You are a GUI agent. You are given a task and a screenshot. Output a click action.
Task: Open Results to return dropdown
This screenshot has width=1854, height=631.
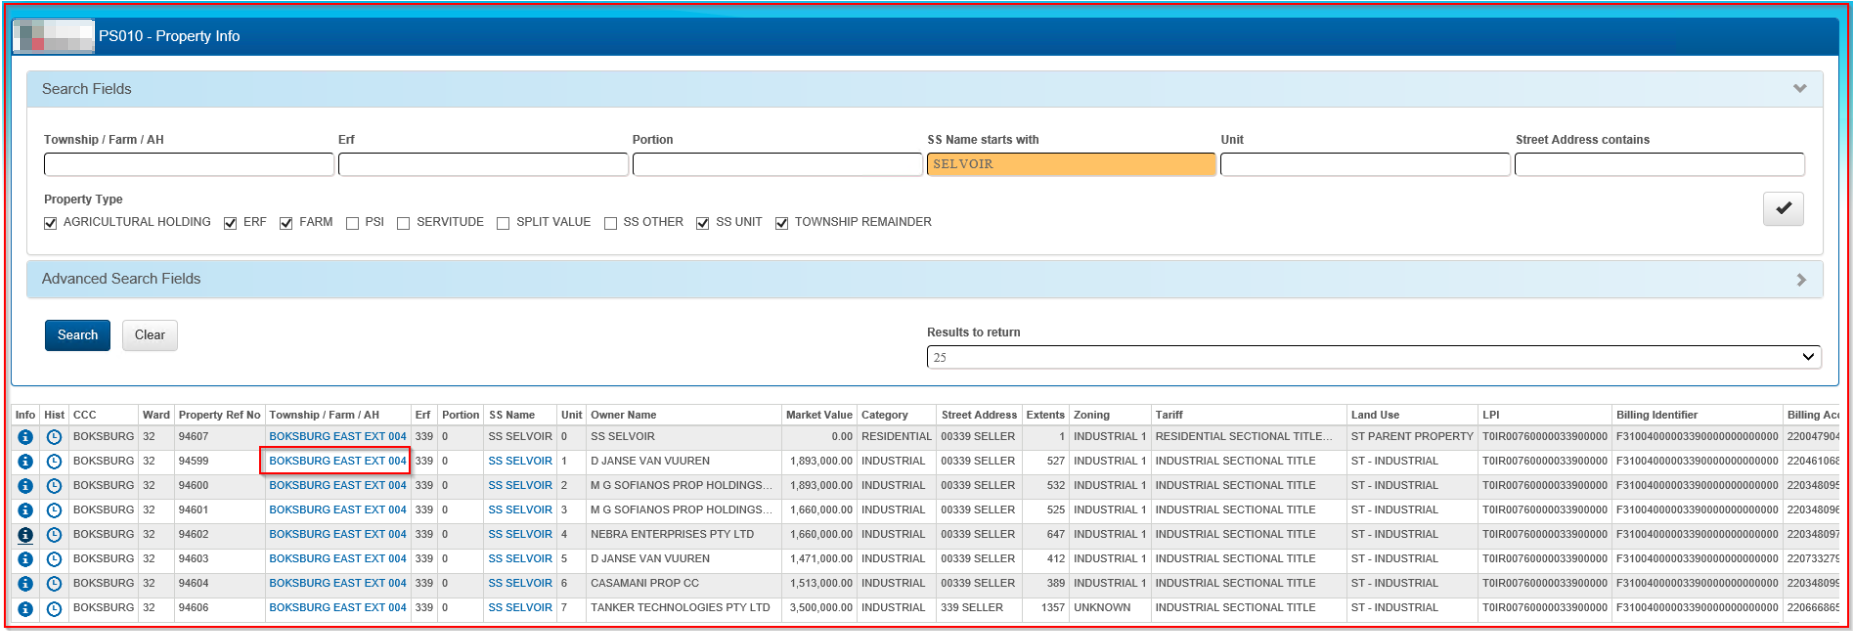point(1373,357)
